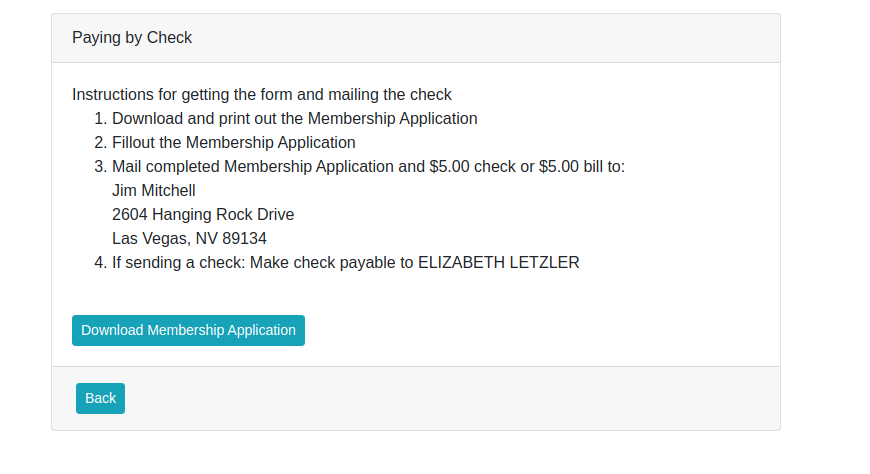This screenshot has height=474, width=870.
Task: Click the list number 1 marker
Action: [x=99, y=118]
